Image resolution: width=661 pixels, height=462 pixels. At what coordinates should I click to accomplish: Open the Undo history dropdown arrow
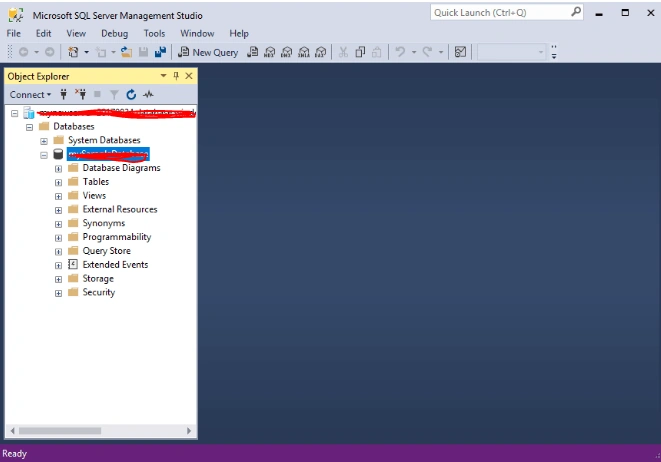(414, 52)
